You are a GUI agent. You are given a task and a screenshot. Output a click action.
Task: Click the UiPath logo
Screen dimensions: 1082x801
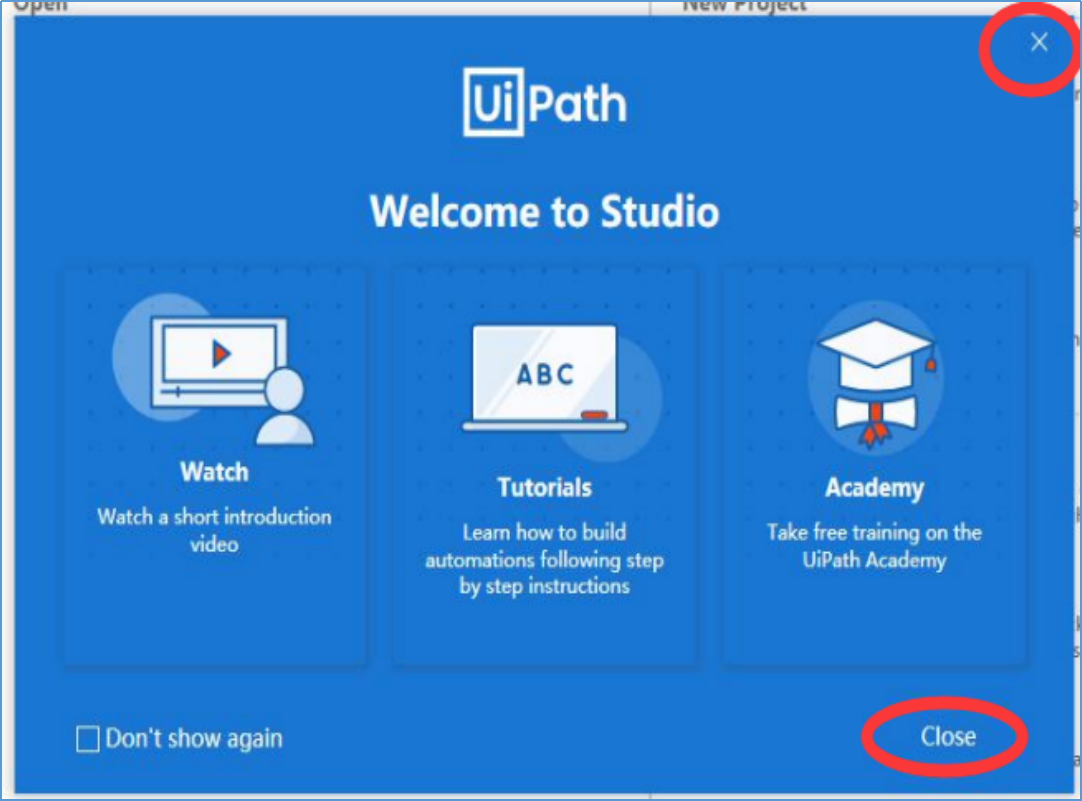pos(544,103)
